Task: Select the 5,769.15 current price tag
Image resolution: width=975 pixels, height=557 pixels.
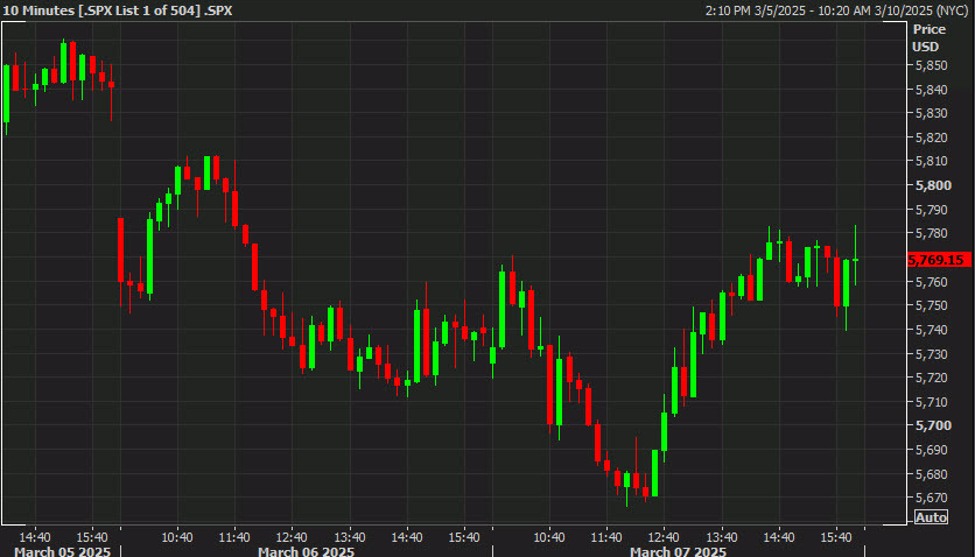Action: [940, 260]
